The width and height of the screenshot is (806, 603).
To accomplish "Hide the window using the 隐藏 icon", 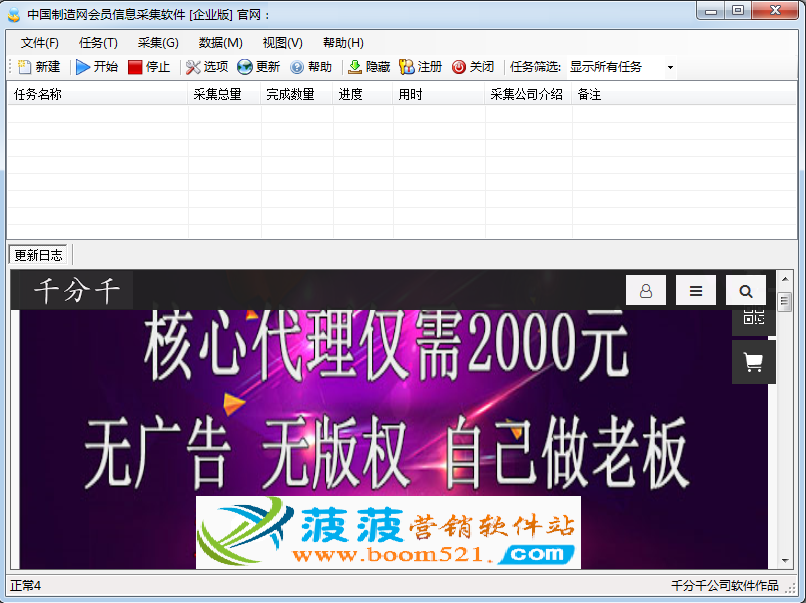I will coord(355,67).
